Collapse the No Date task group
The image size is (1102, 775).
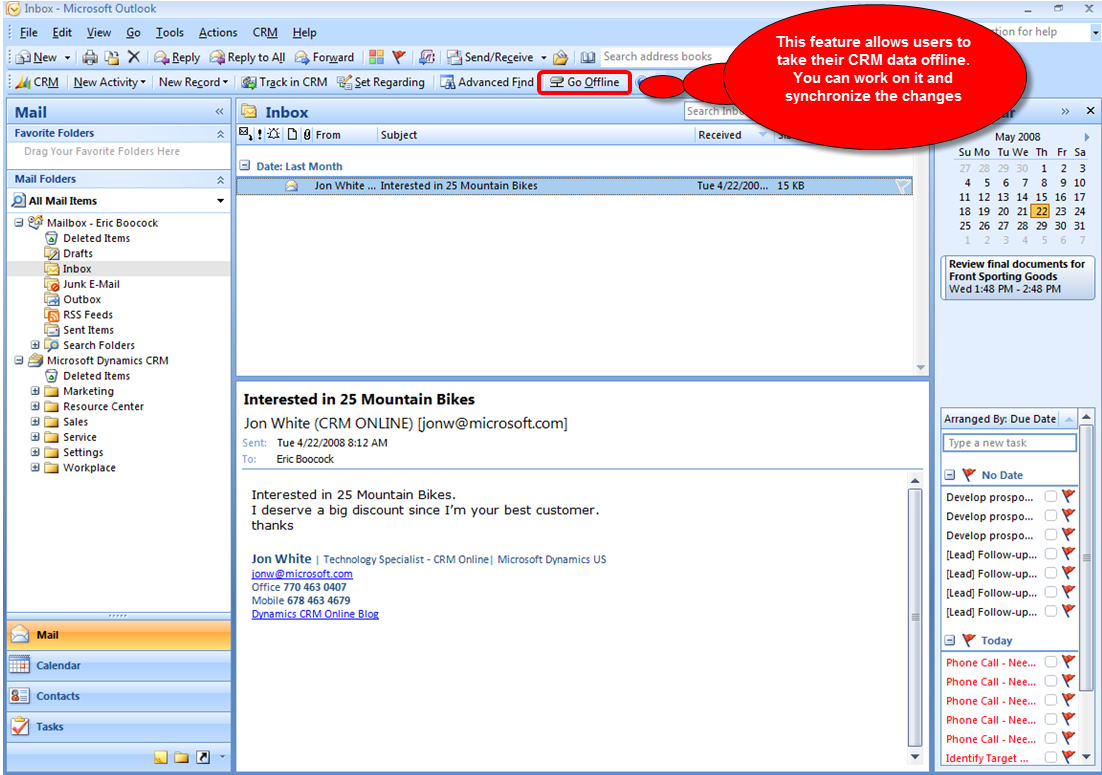tap(949, 475)
